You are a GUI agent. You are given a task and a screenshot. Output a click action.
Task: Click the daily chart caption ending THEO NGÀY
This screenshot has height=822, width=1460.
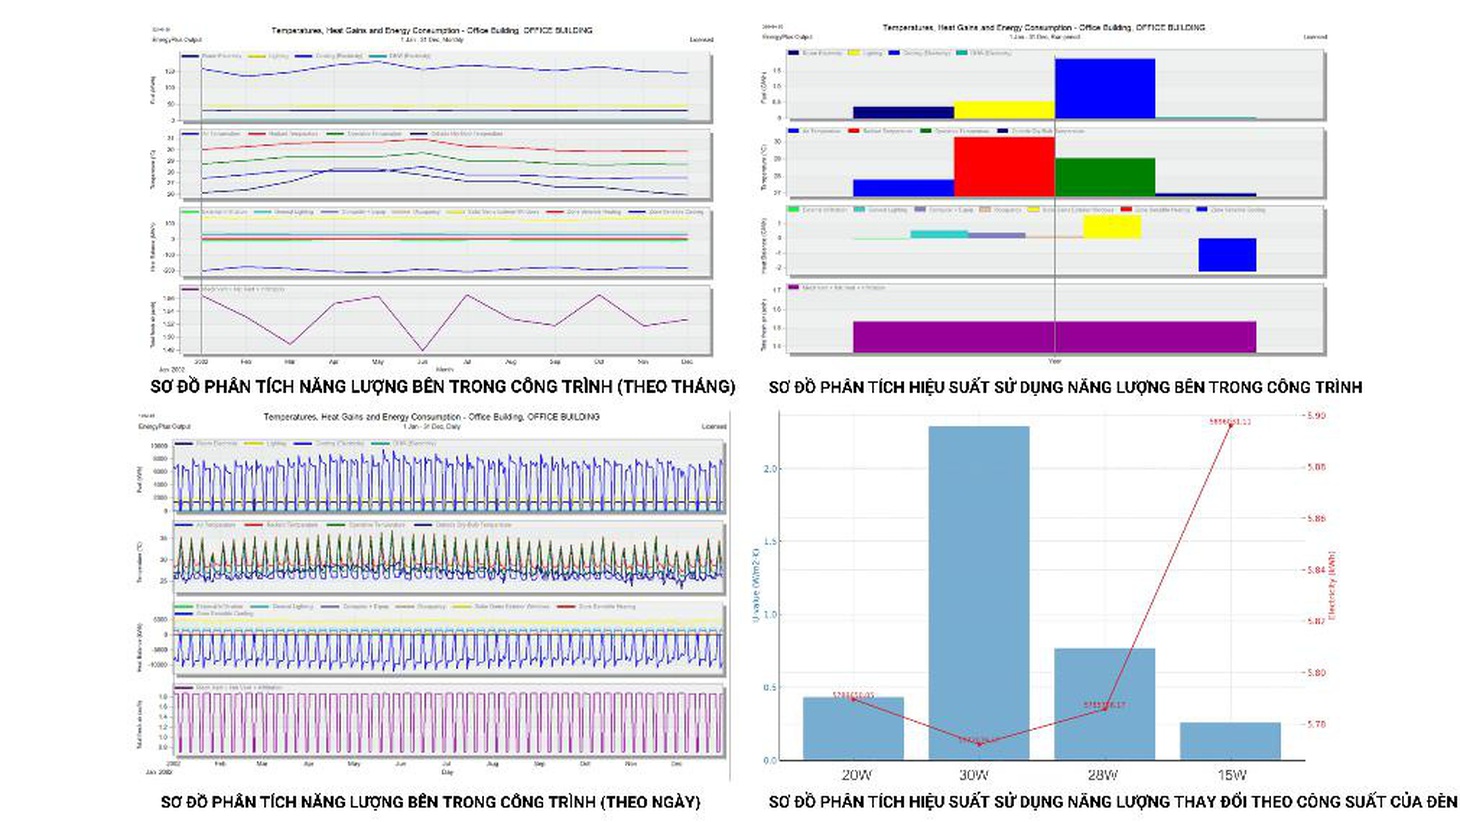[x=430, y=802]
